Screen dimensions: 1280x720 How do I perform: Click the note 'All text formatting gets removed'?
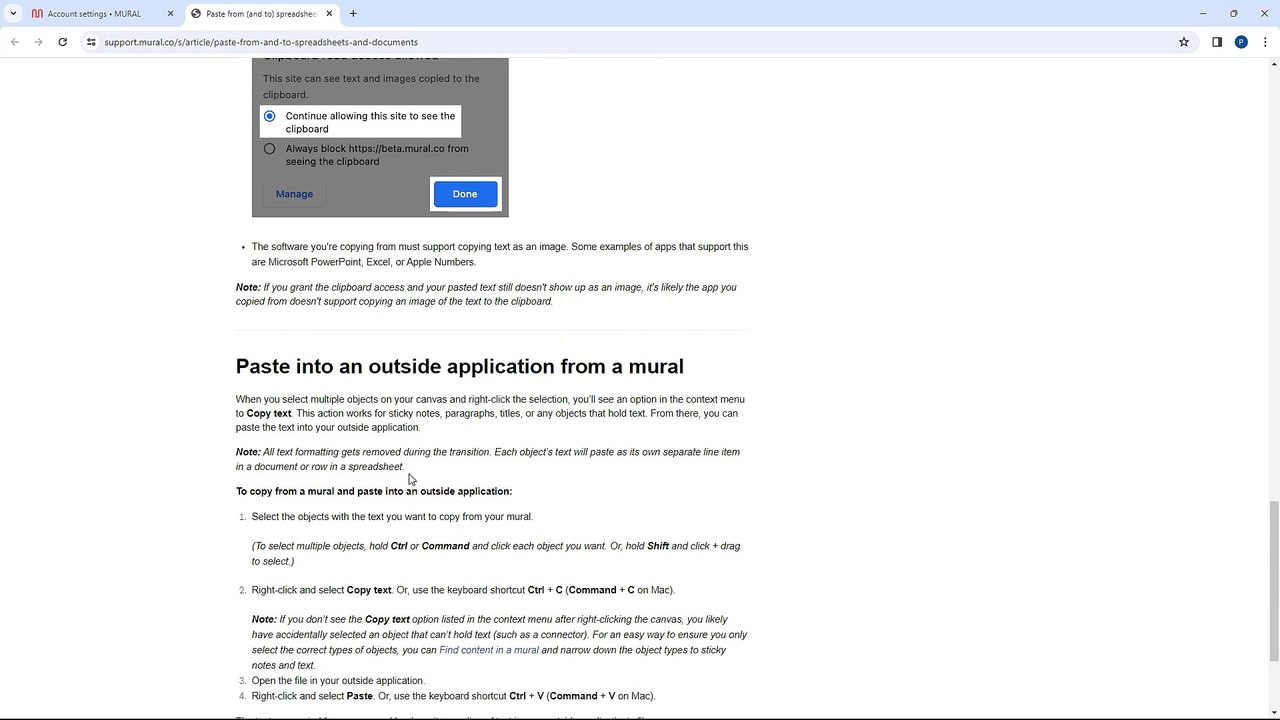pos(488,459)
